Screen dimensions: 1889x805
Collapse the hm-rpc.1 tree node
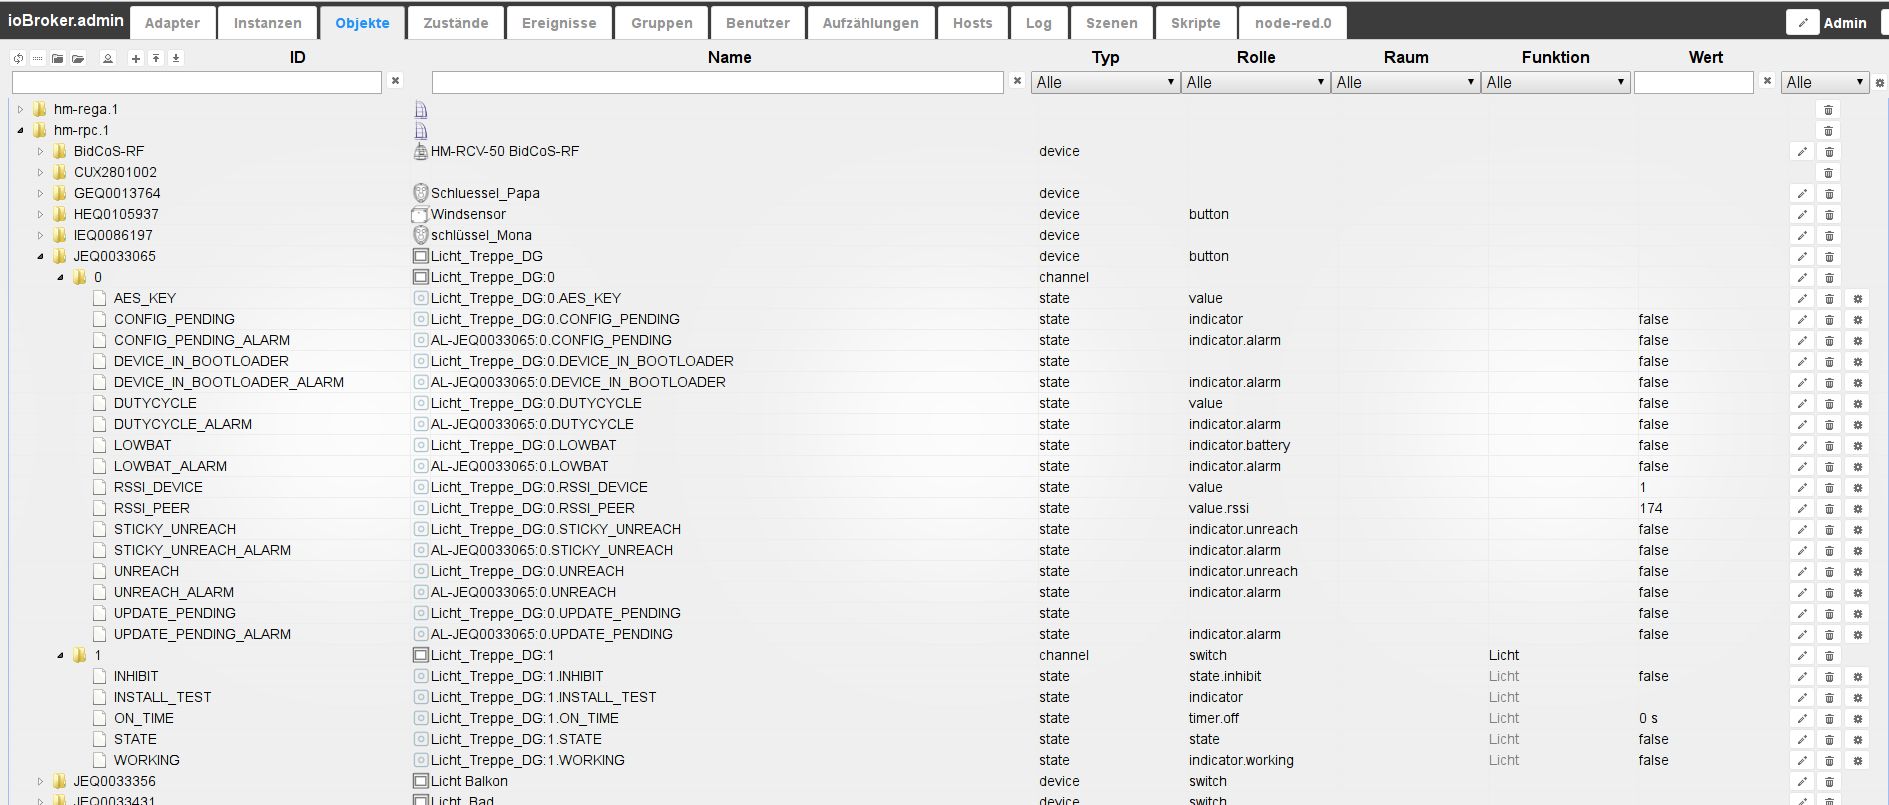pos(20,131)
